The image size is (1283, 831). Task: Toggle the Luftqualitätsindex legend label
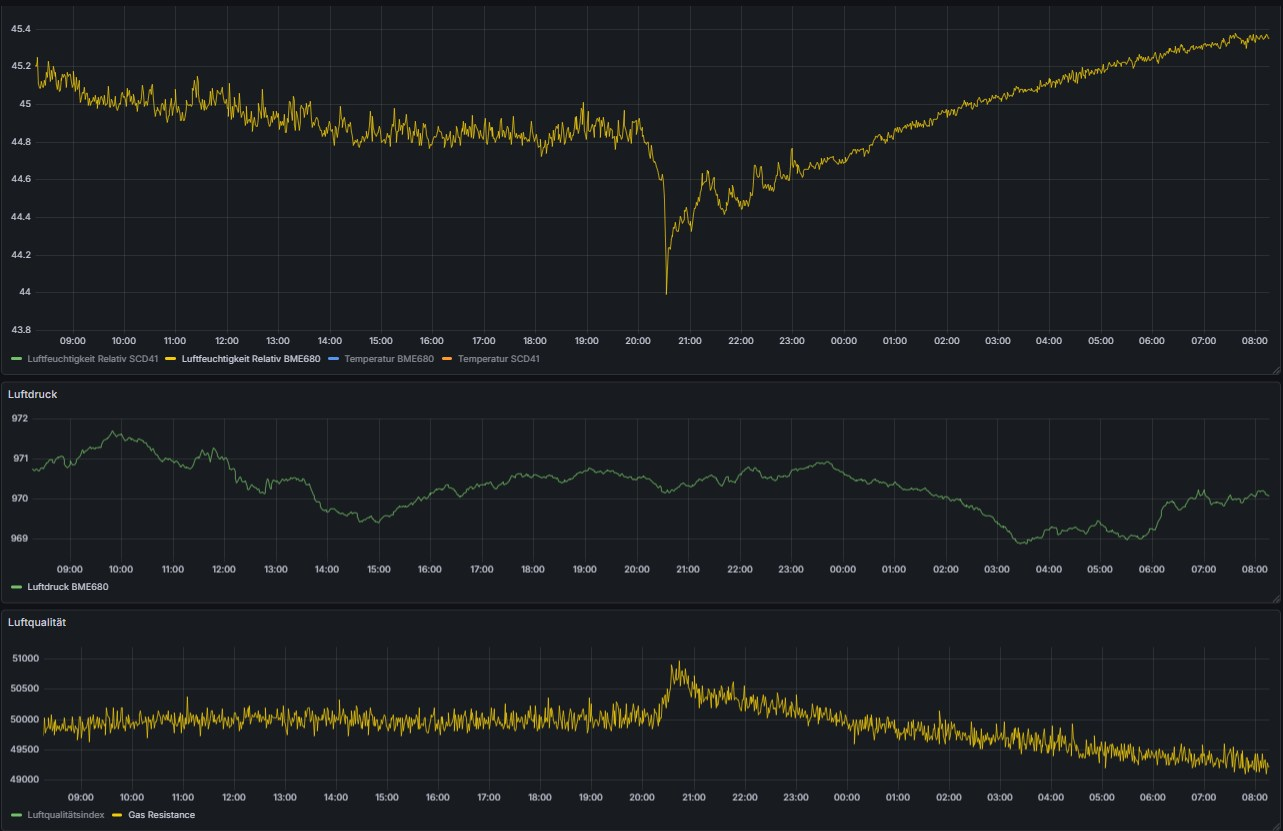click(65, 815)
